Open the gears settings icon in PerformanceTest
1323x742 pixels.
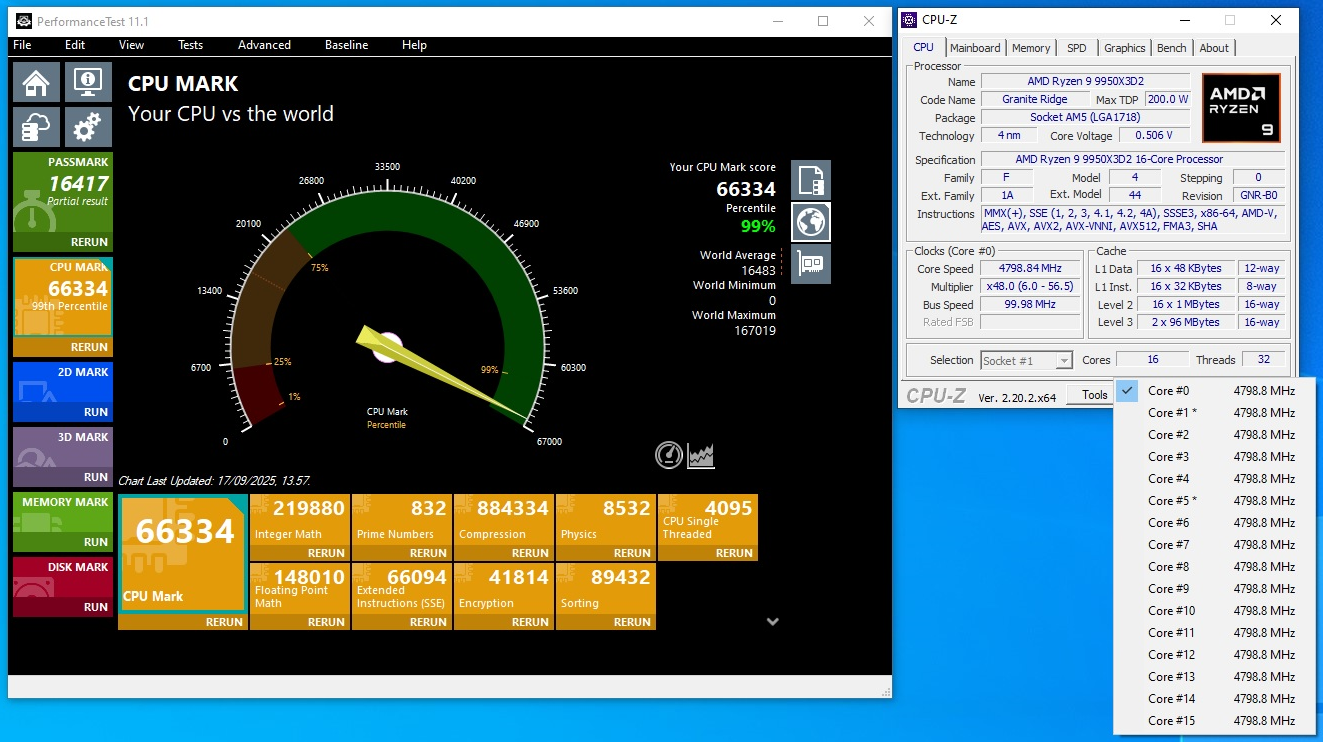pyautogui.click(x=88, y=128)
